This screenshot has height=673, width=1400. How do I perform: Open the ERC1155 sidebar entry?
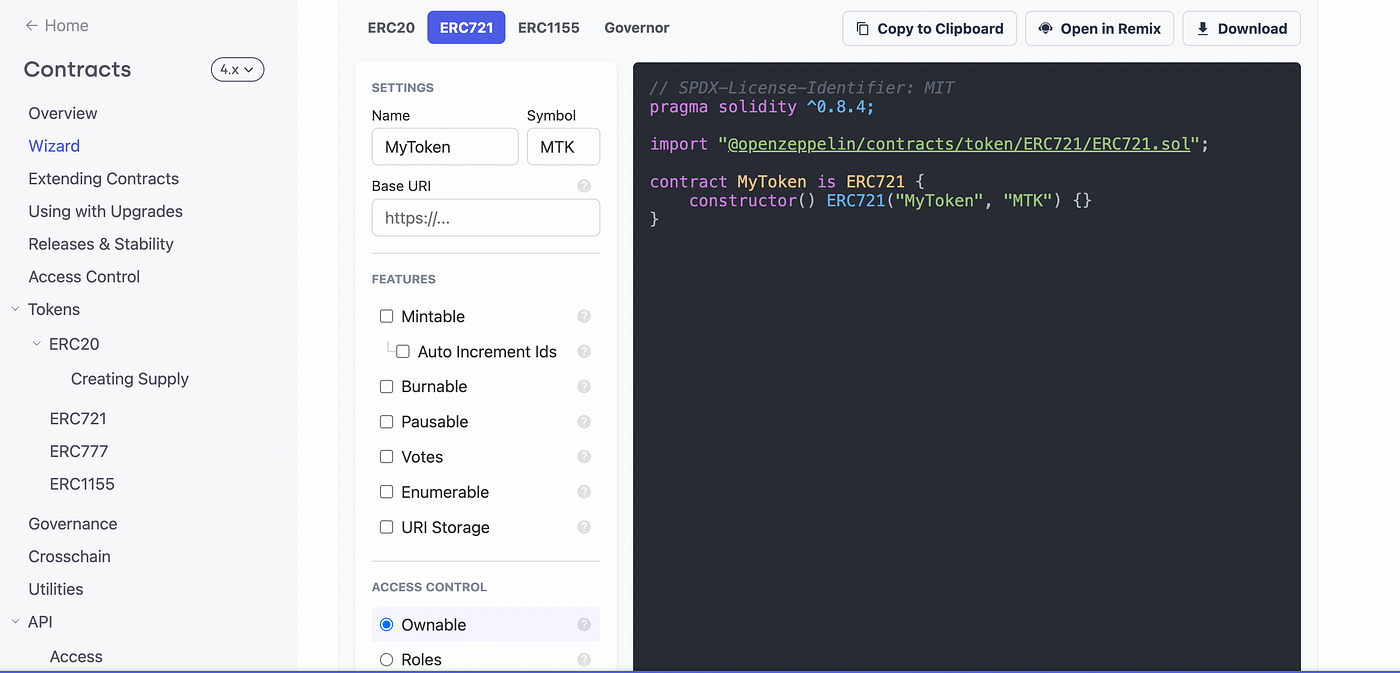tap(82, 484)
